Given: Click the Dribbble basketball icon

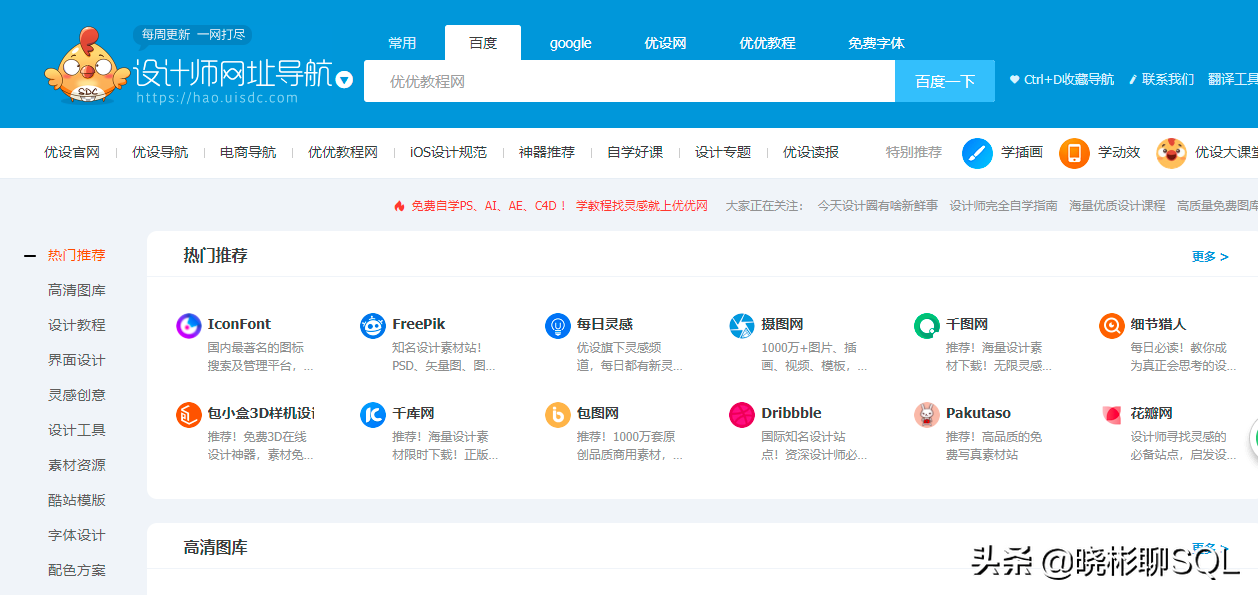Looking at the screenshot, I should (742, 414).
